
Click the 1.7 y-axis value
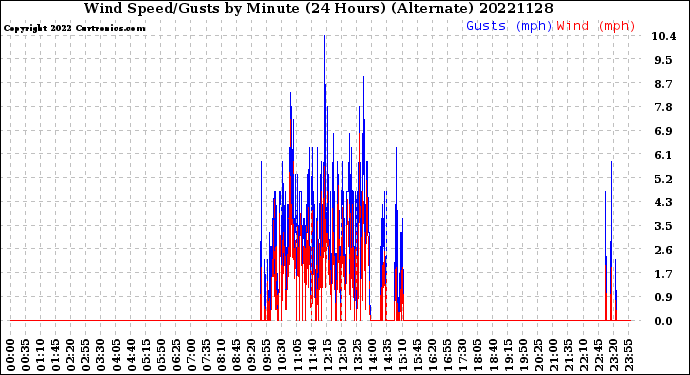tap(664, 274)
